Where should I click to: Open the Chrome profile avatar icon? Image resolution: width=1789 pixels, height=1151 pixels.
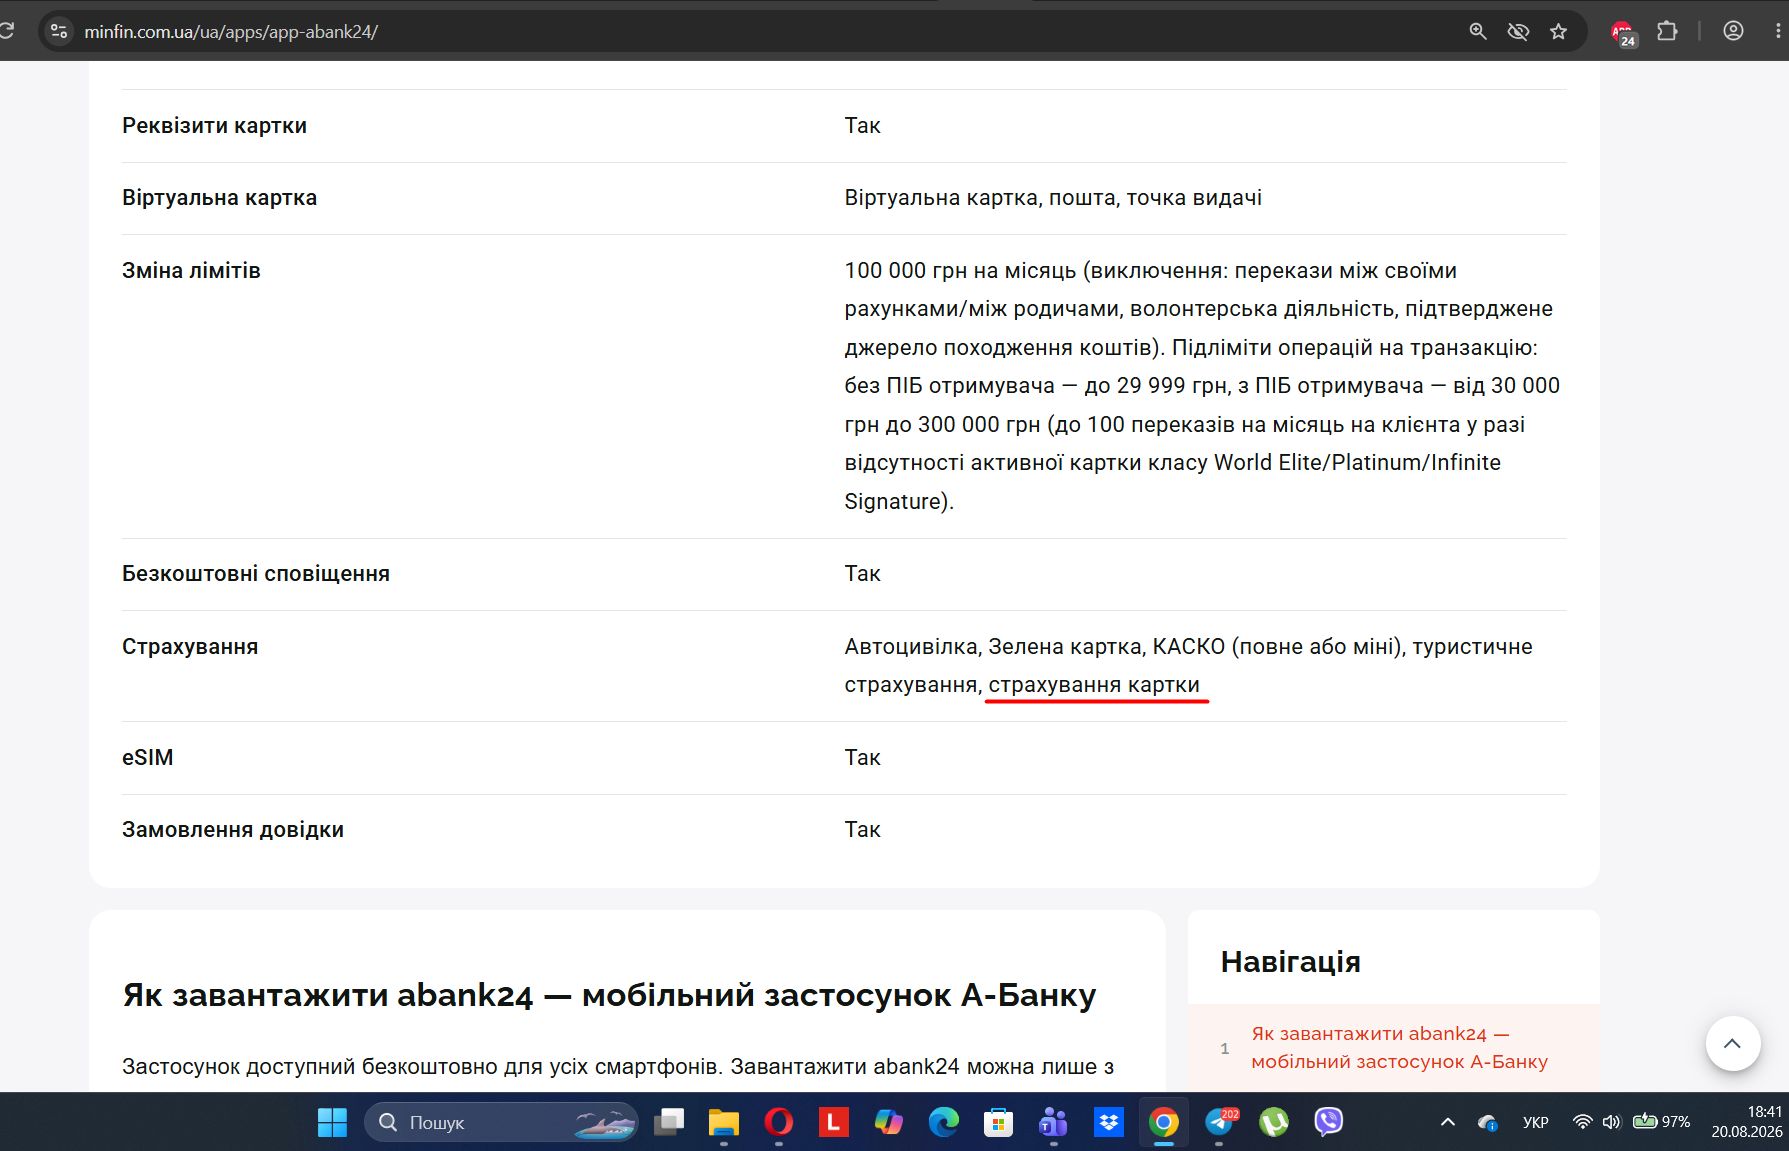coord(1733,31)
